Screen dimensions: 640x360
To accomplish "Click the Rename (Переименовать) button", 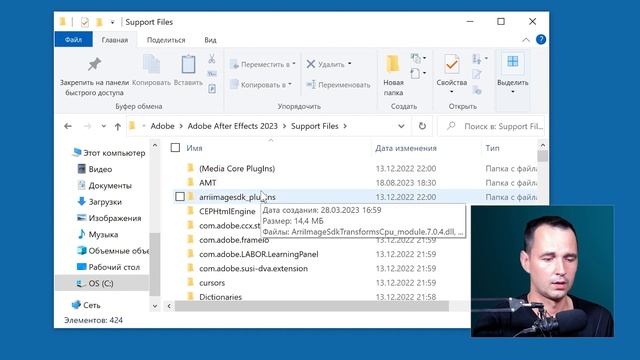I will pos(338,84).
